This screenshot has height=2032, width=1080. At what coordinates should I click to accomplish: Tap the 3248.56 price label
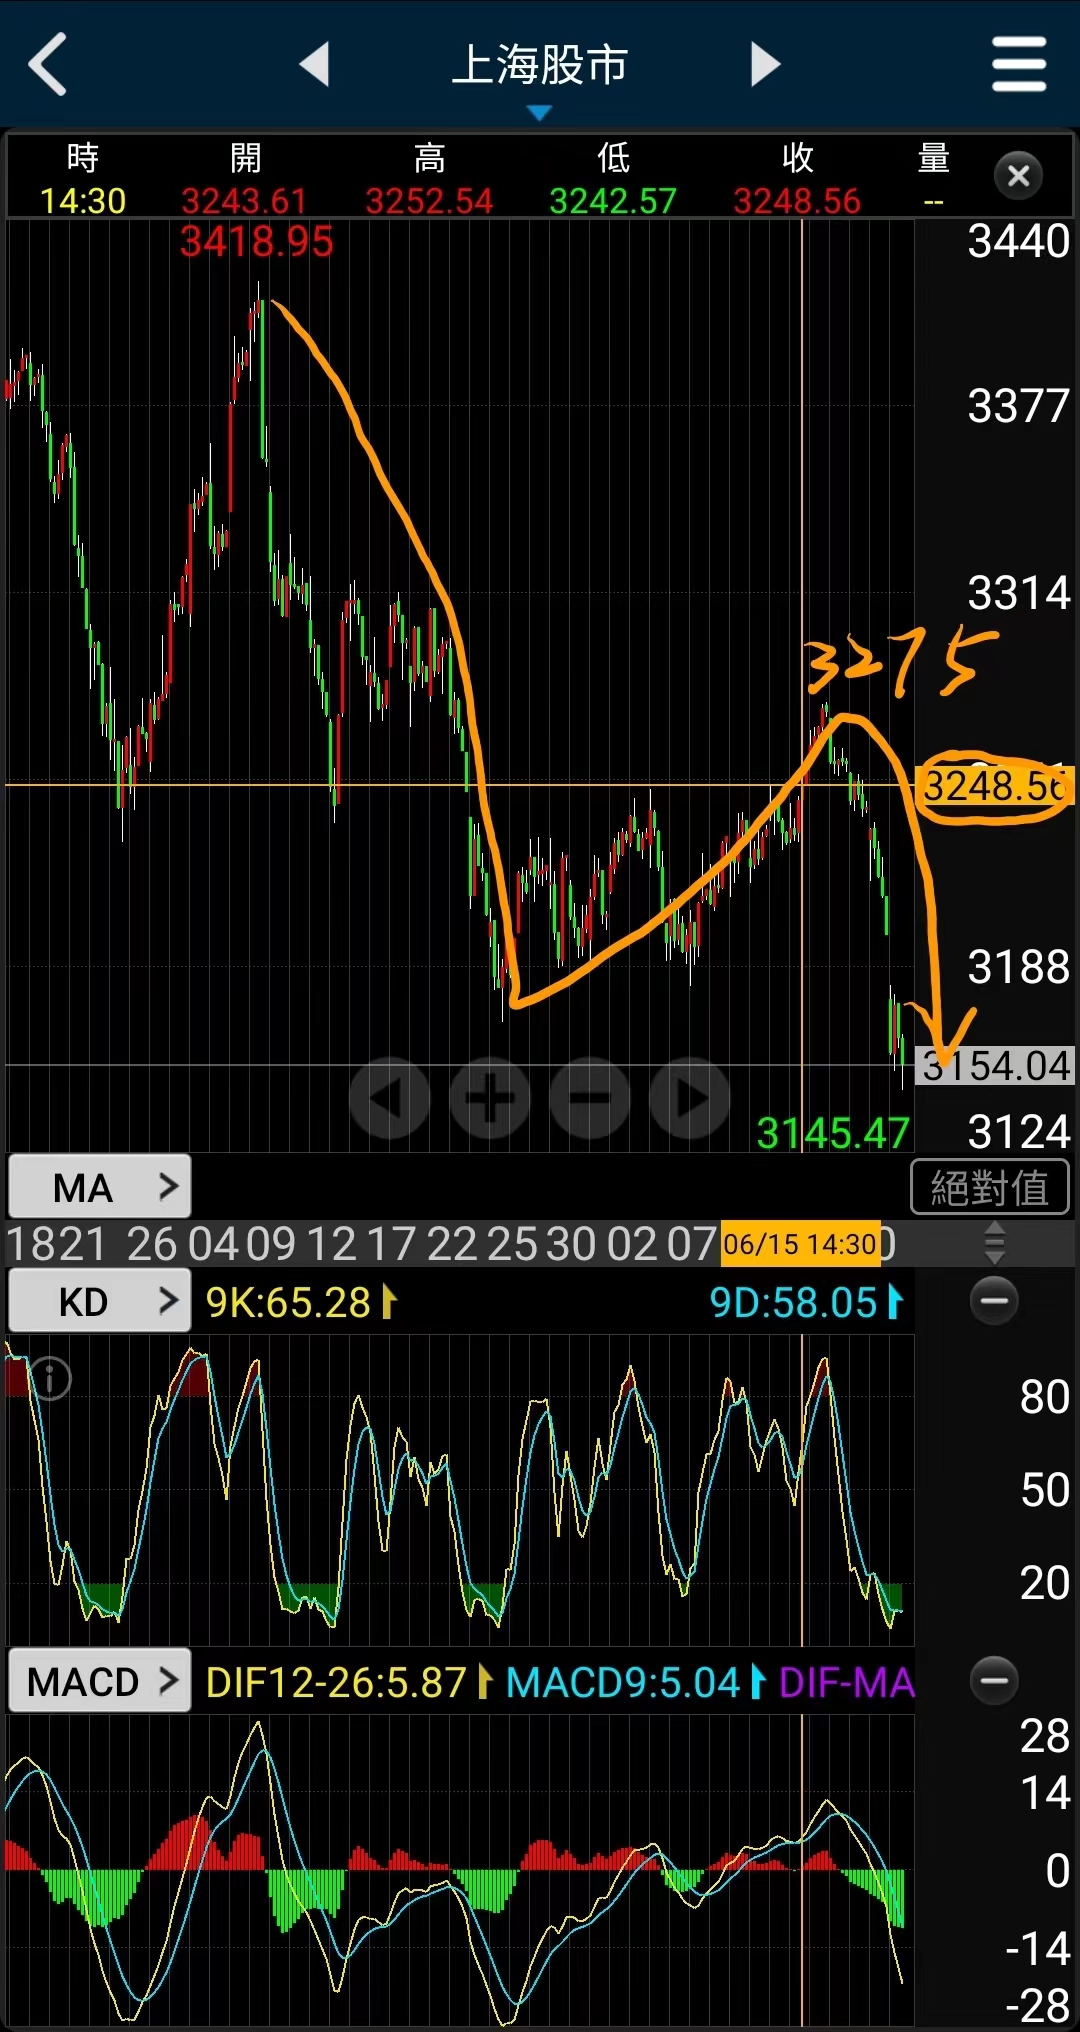994,787
